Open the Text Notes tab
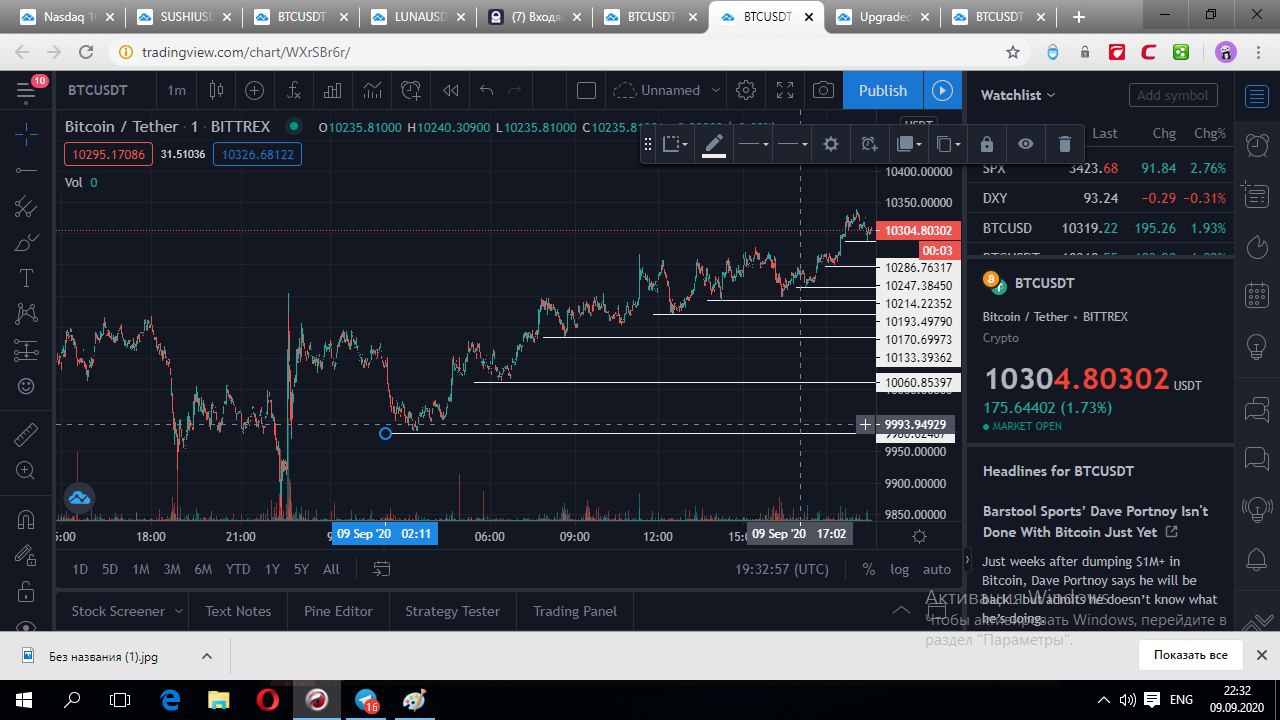1280x720 pixels. click(x=238, y=611)
